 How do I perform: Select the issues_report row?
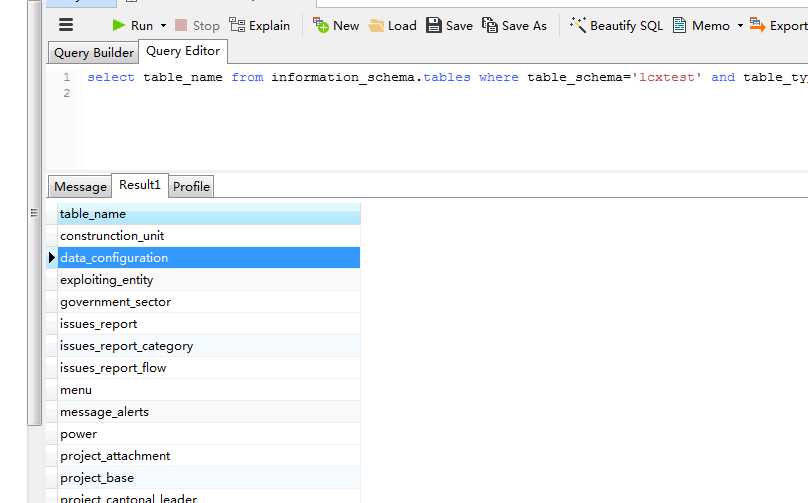pos(209,324)
